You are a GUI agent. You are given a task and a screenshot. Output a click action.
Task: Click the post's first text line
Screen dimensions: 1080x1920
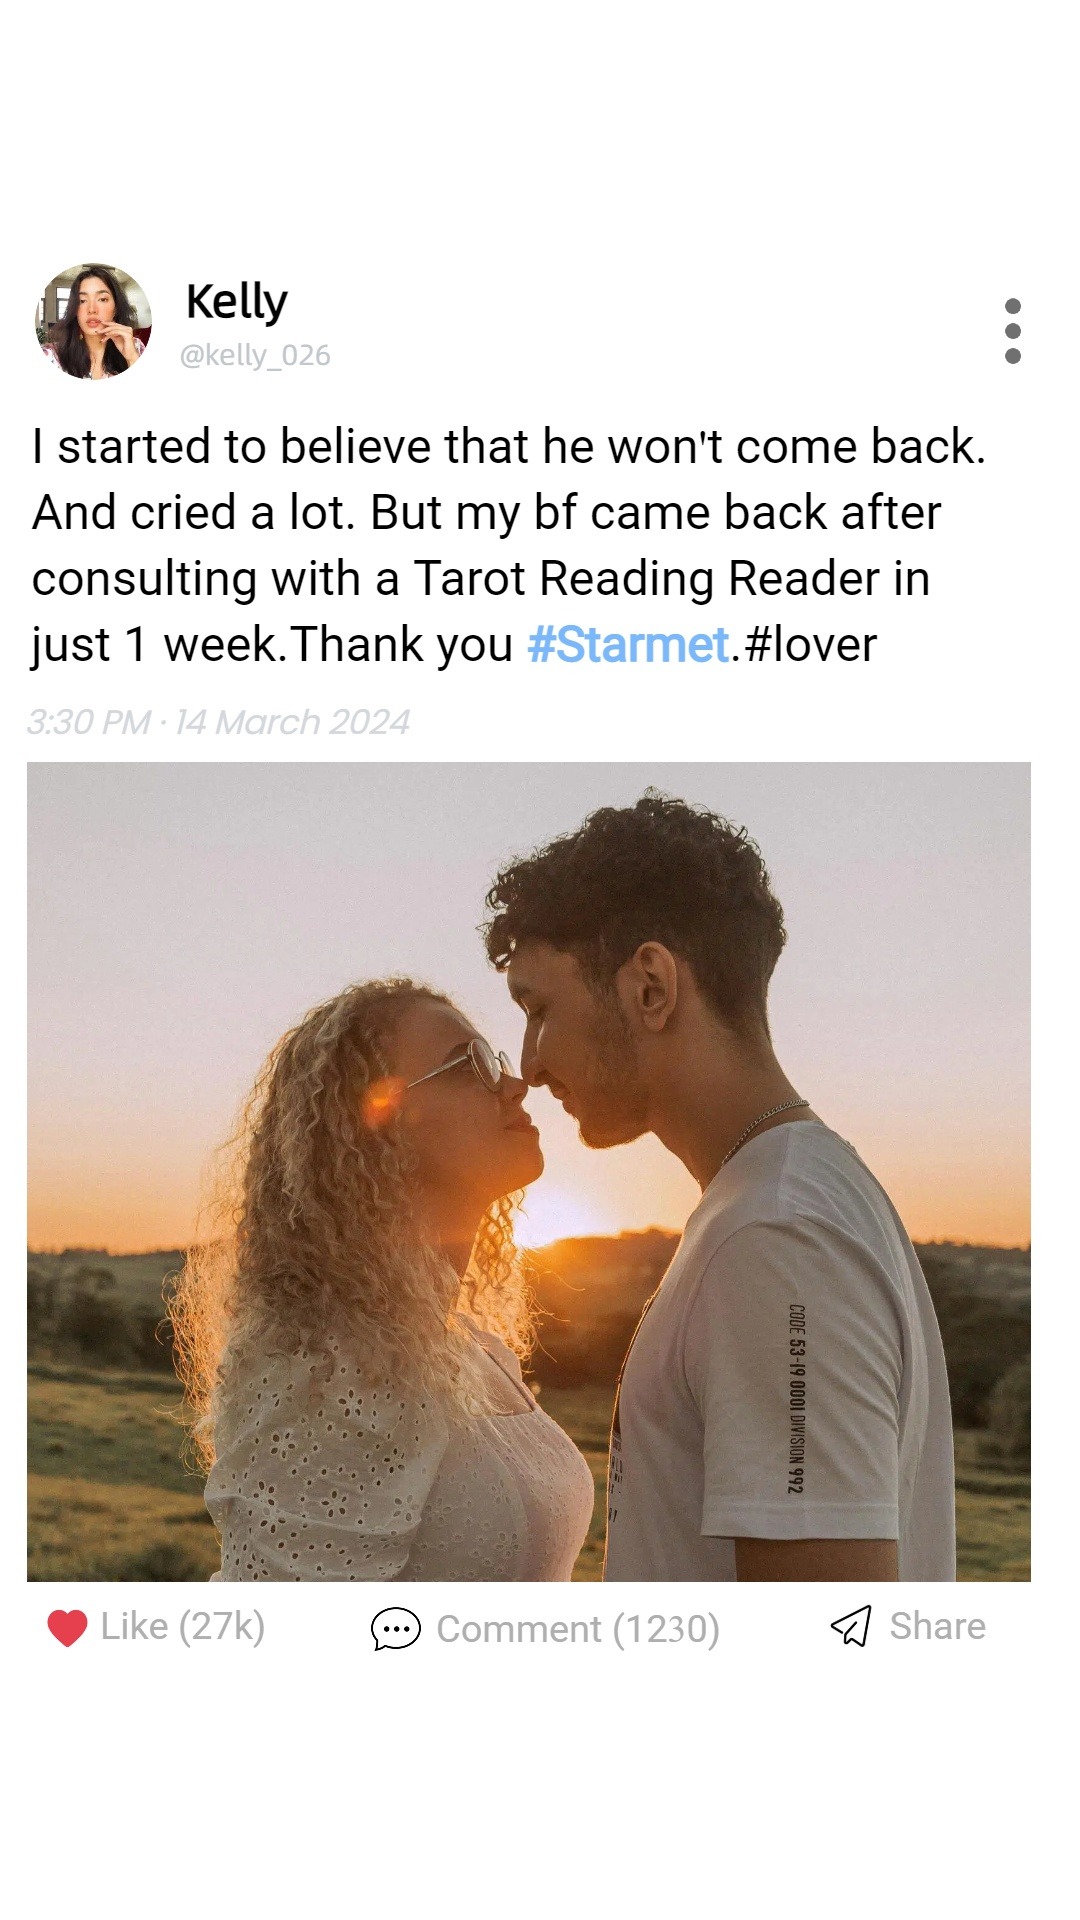tap(509, 447)
